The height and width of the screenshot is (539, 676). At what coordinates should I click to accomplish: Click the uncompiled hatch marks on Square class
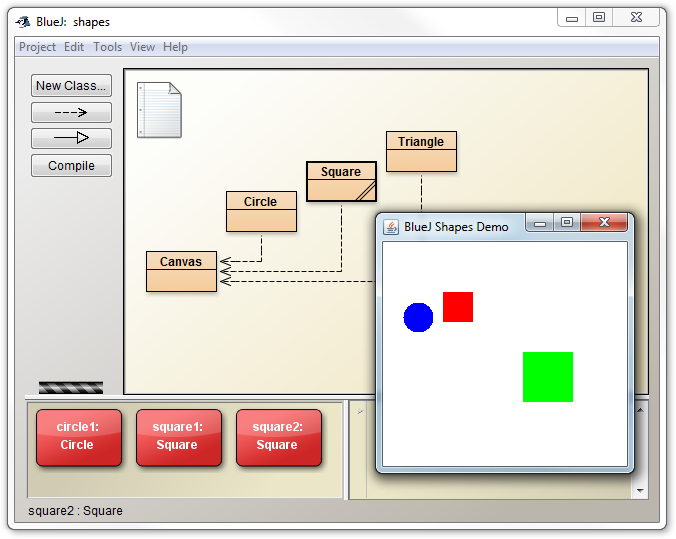coord(366,191)
